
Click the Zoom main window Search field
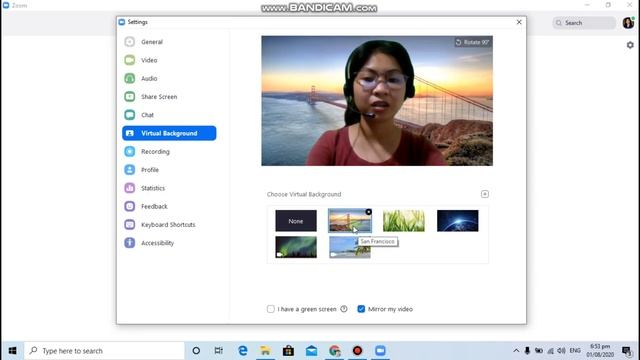point(584,23)
